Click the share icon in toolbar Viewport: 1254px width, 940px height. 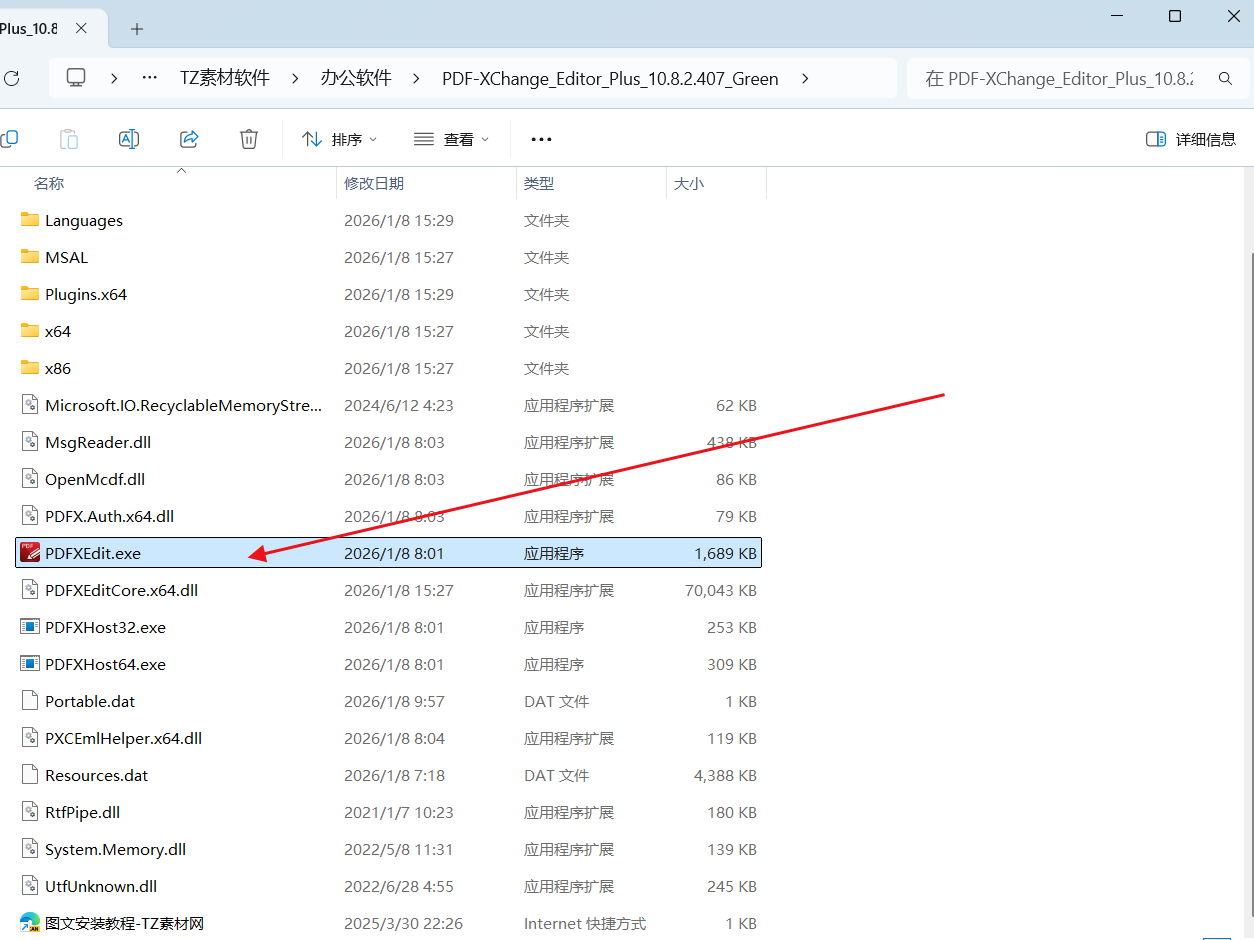pyautogui.click(x=189, y=139)
